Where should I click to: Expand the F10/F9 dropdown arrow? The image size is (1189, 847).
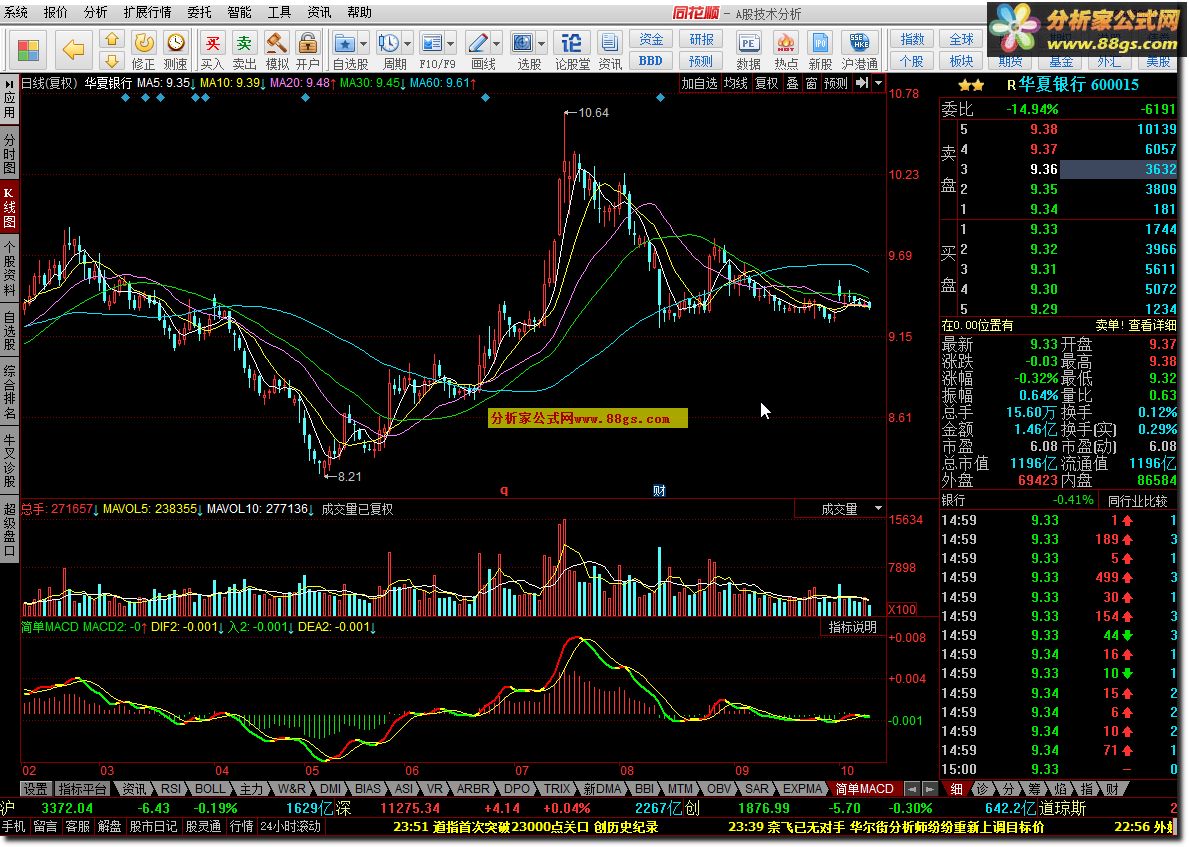pyautogui.click(x=450, y=44)
